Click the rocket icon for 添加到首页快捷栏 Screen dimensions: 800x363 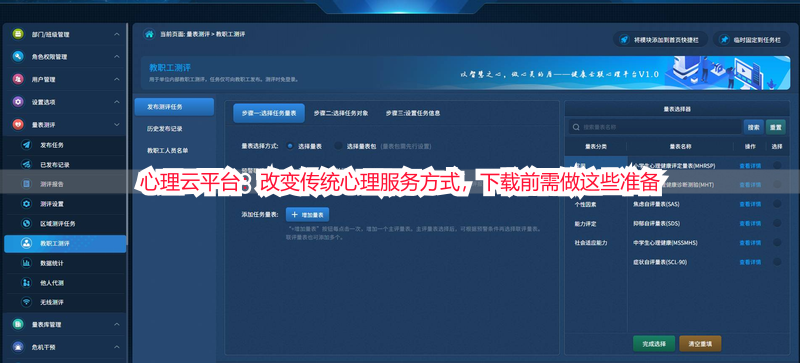coord(623,39)
